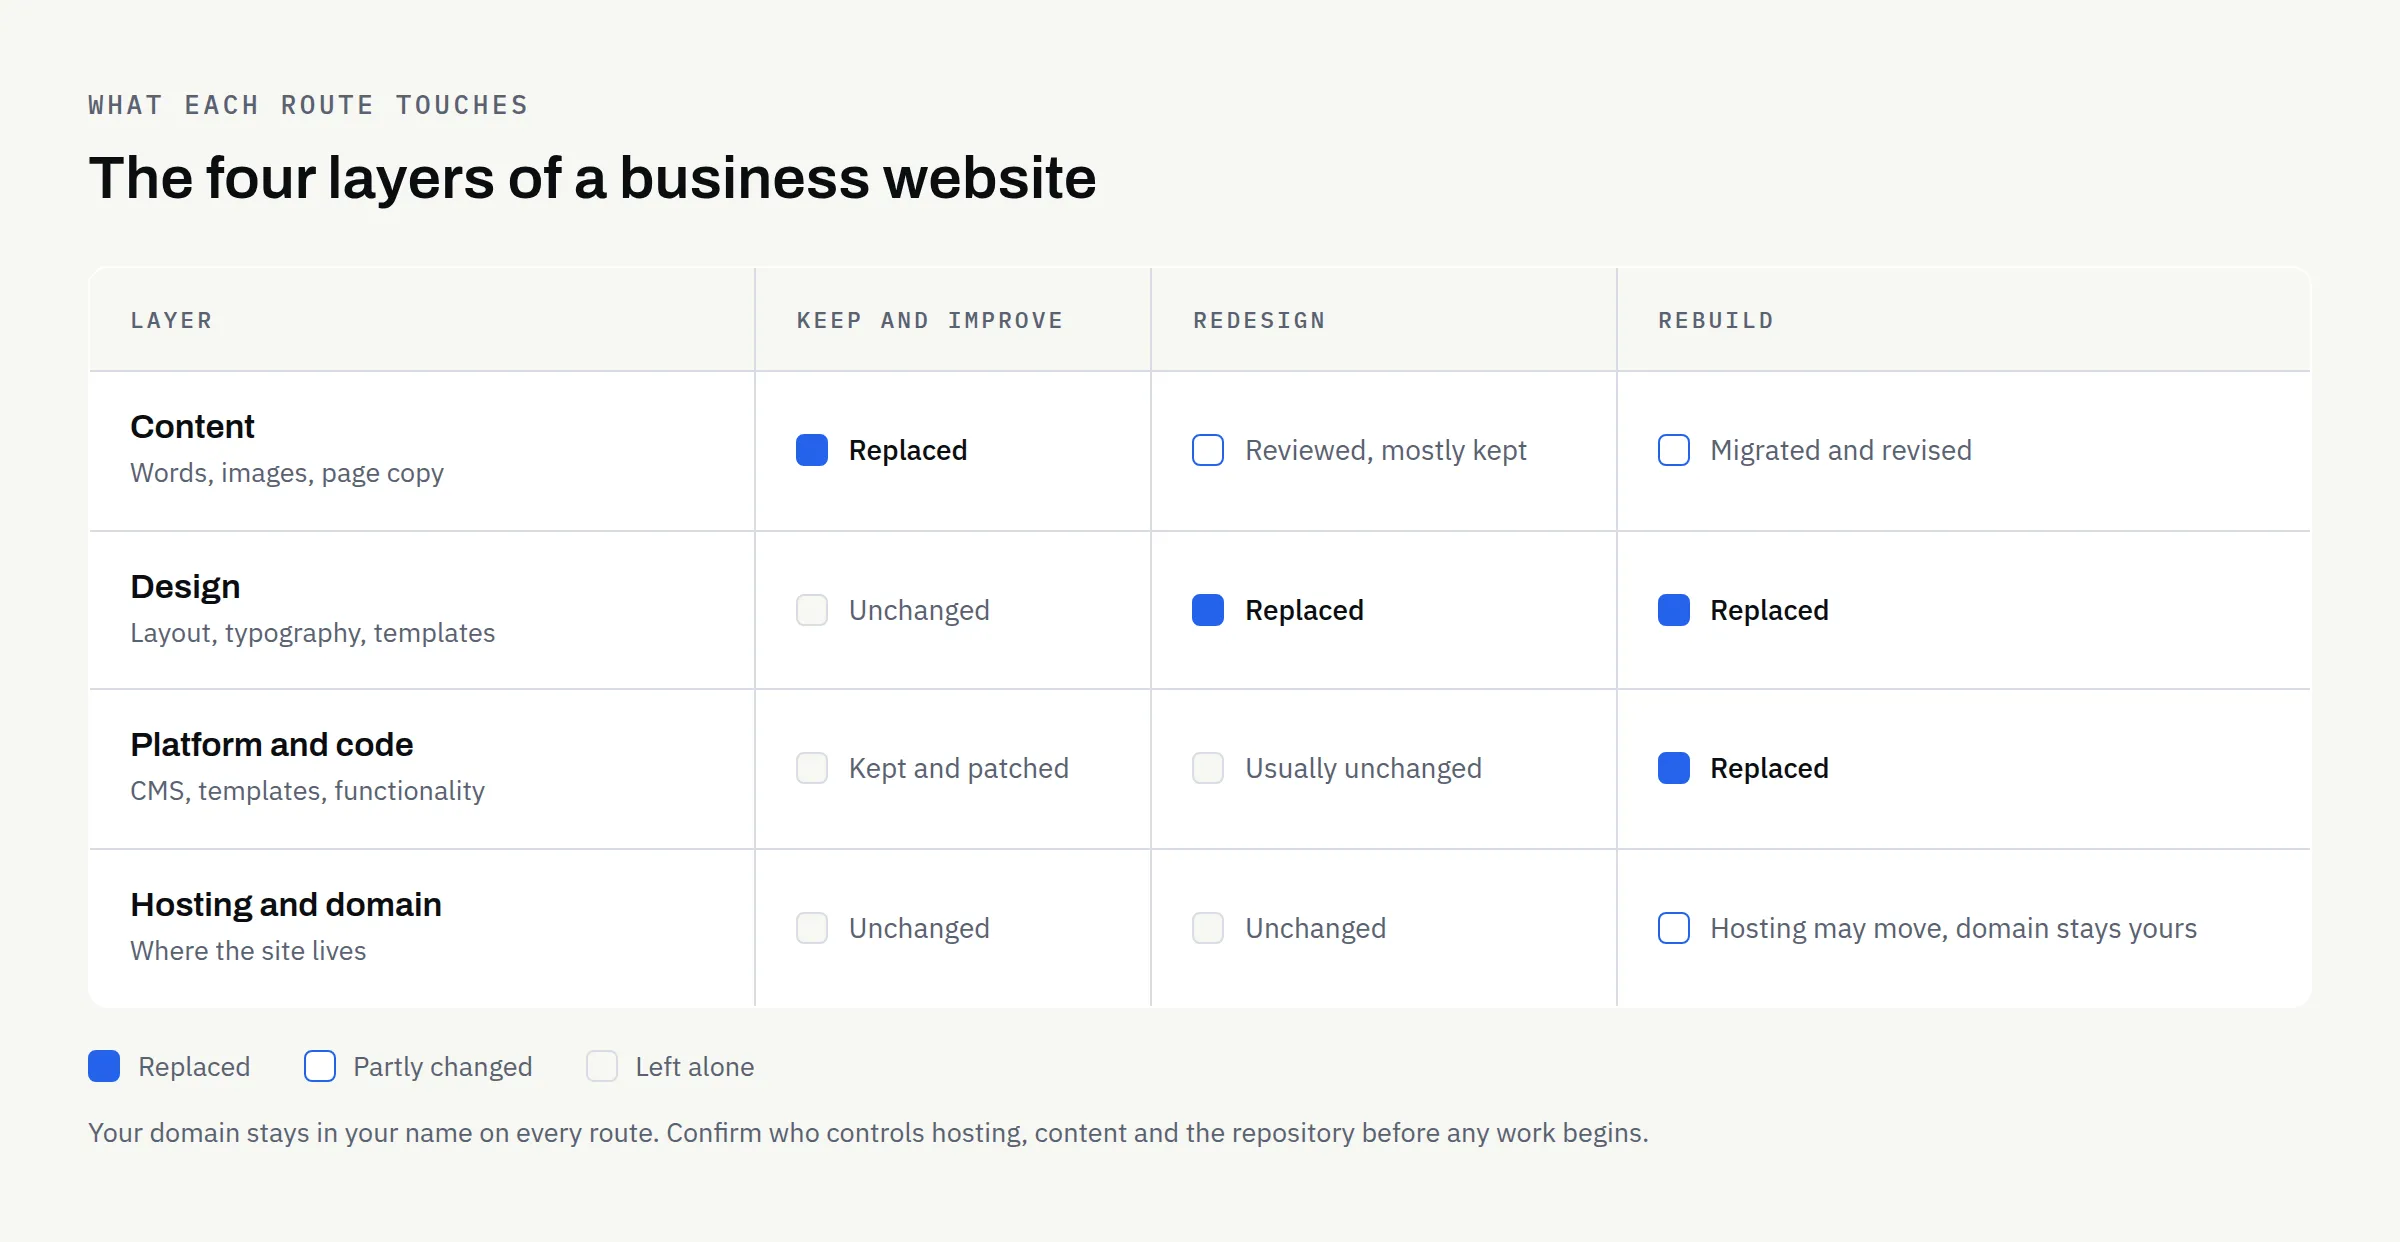Click the Replaced box for Design under Rebuild
The width and height of the screenshot is (2400, 1242).
tap(1674, 610)
